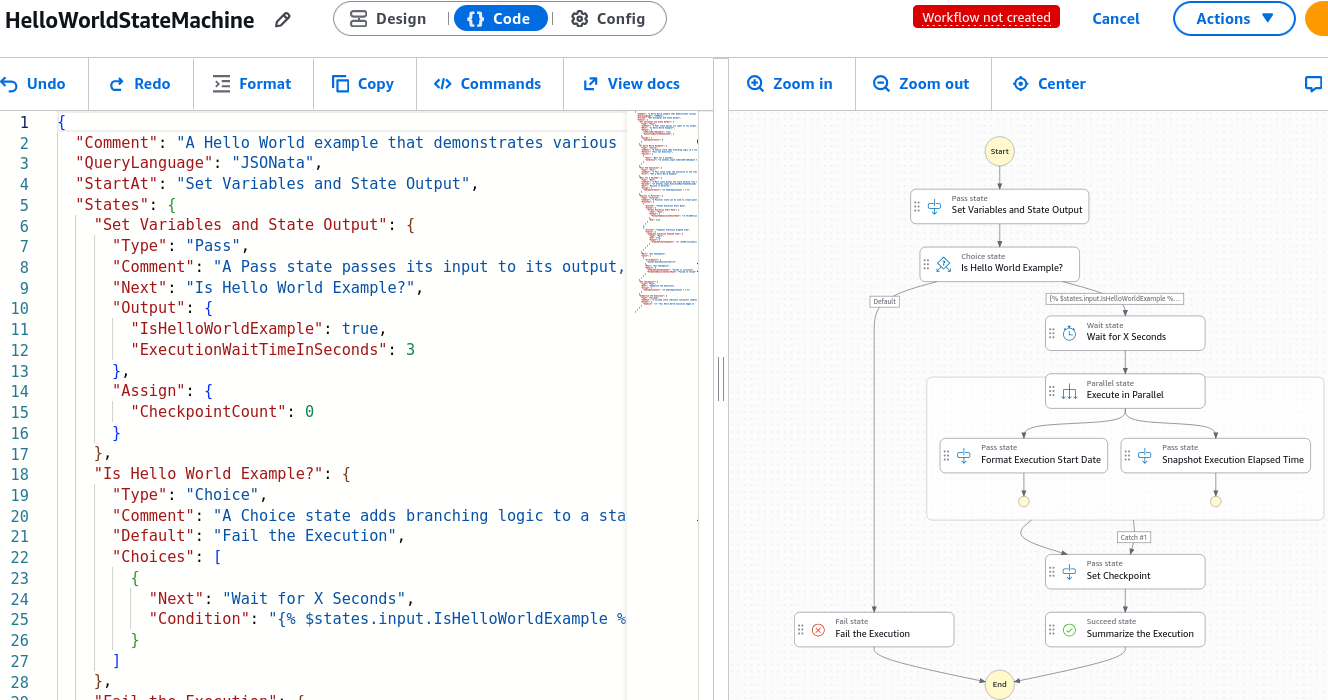This screenshot has width=1328, height=700.
Task: Select the End node in the graph
Action: click(x=999, y=685)
